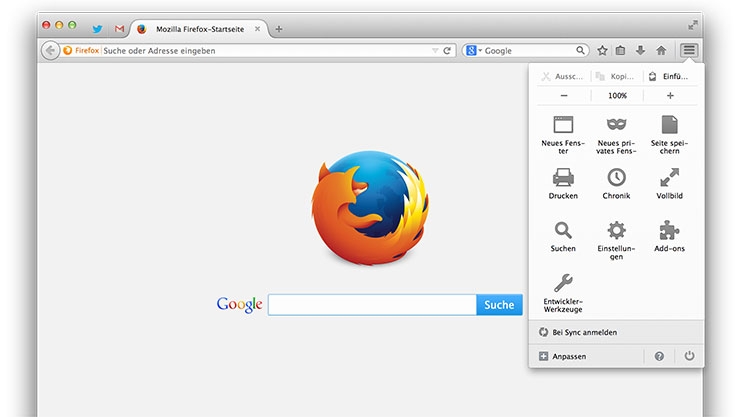Toggle the hamburger menu button
The width and height of the screenshot is (740, 417).
689,50
